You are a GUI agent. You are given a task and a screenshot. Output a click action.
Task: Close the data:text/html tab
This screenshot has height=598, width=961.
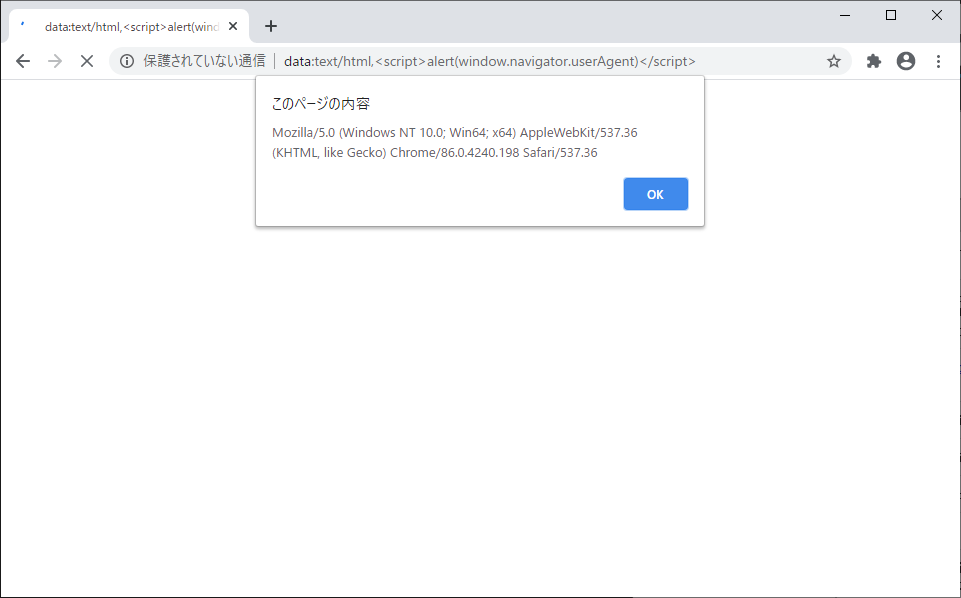tap(233, 26)
